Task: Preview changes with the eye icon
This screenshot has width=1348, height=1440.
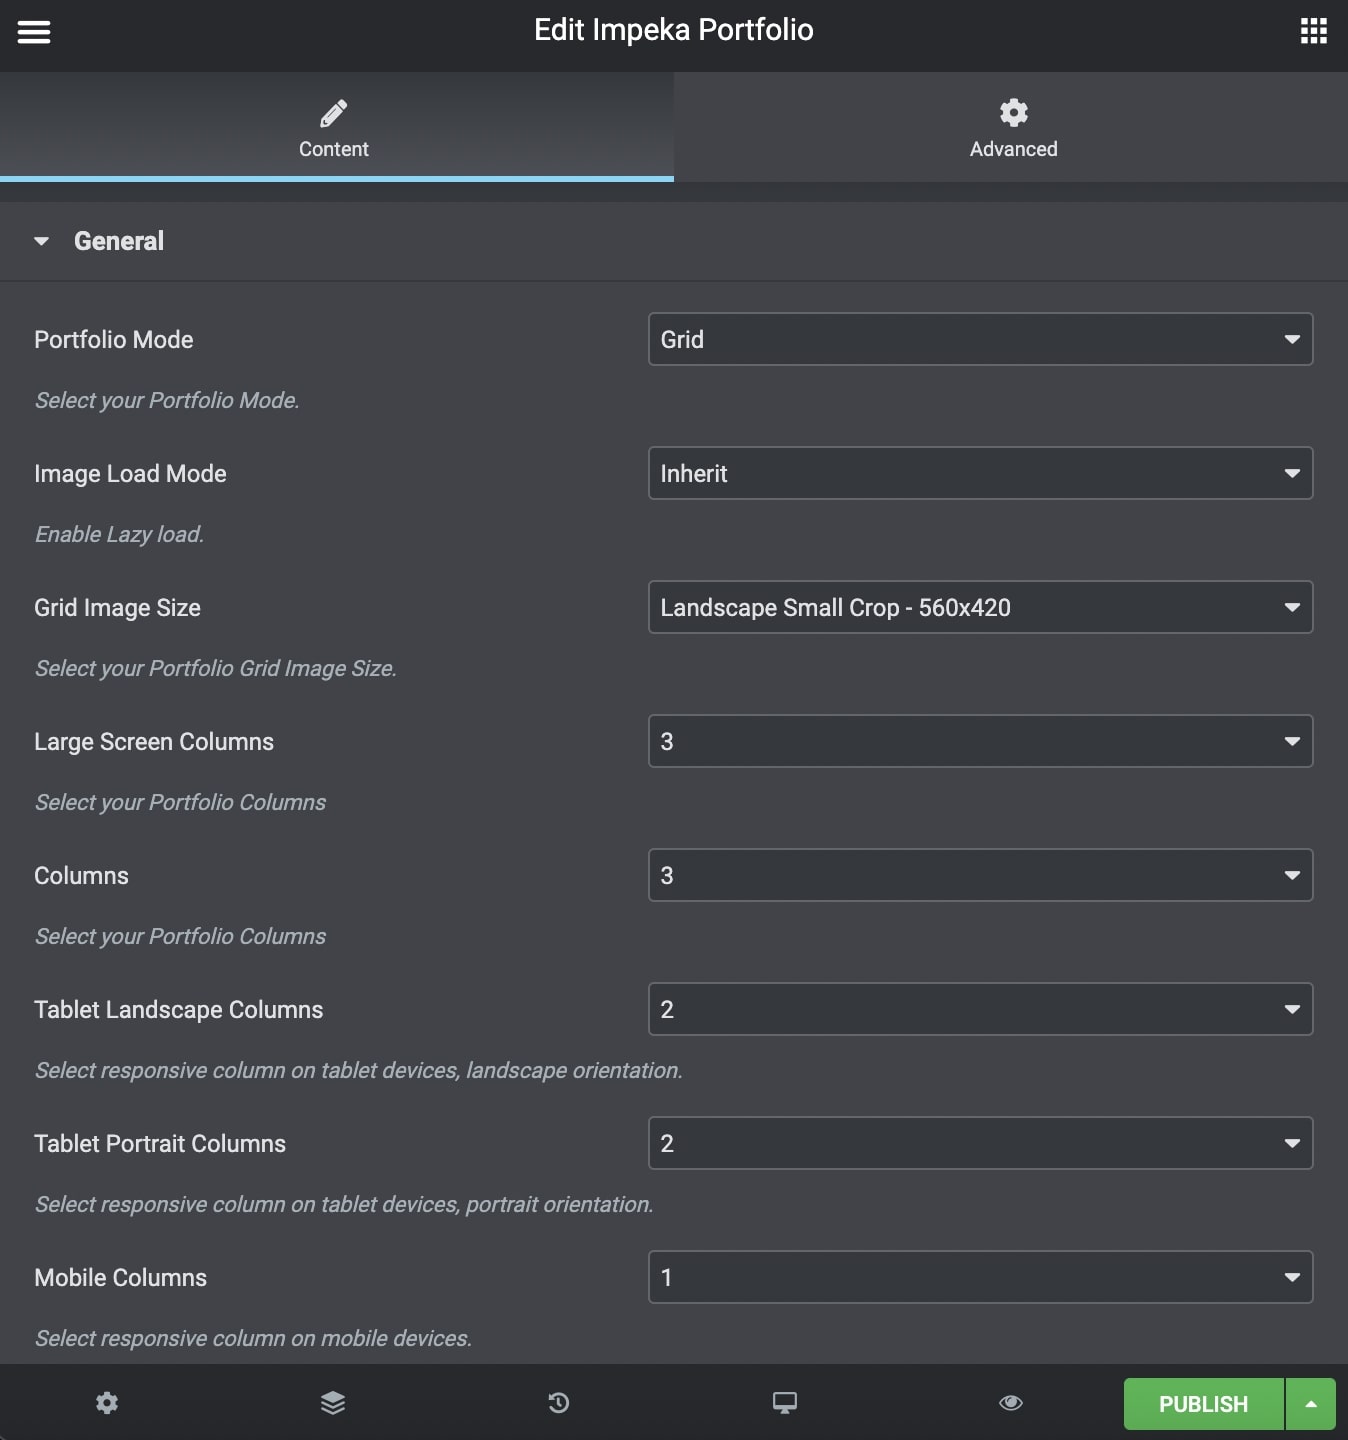Action: 1011,1403
